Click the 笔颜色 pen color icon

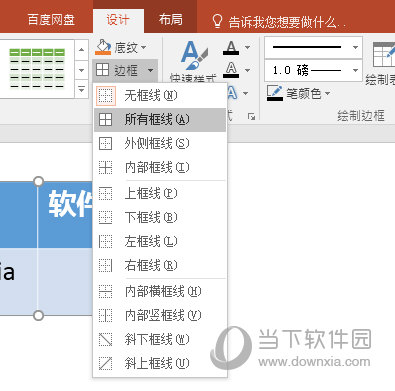(x=275, y=93)
